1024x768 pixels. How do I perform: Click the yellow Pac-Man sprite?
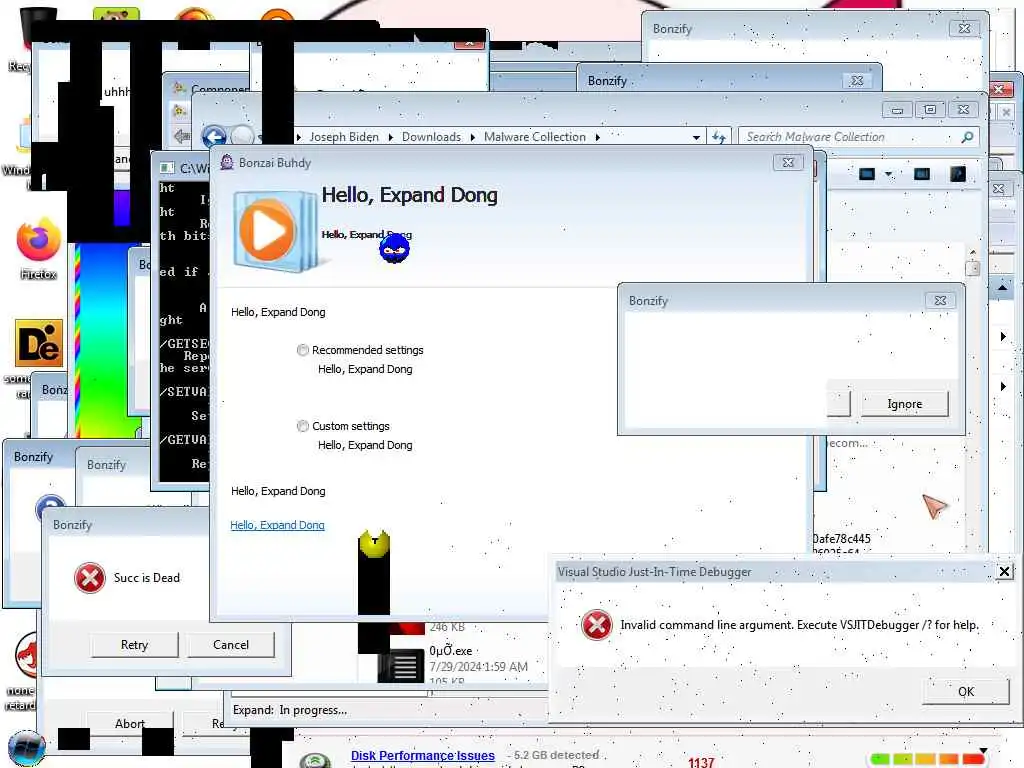pos(374,543)
